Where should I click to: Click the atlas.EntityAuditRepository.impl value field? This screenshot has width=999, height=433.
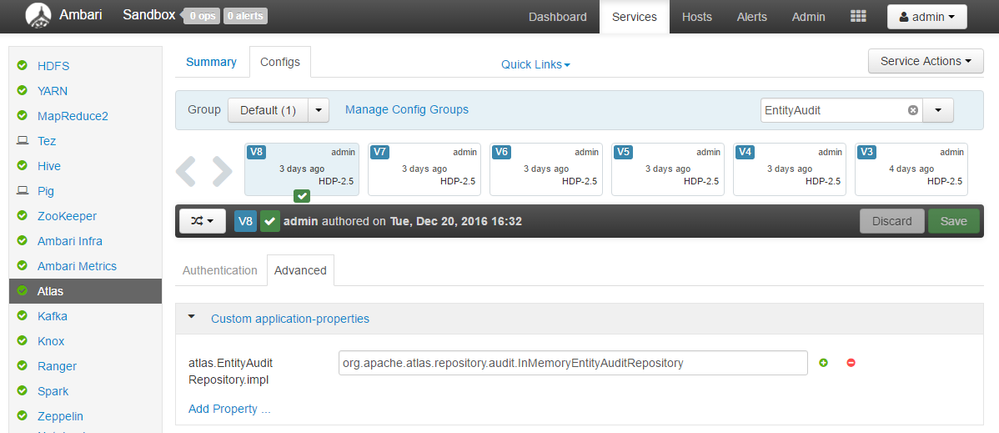coord(573,363)
